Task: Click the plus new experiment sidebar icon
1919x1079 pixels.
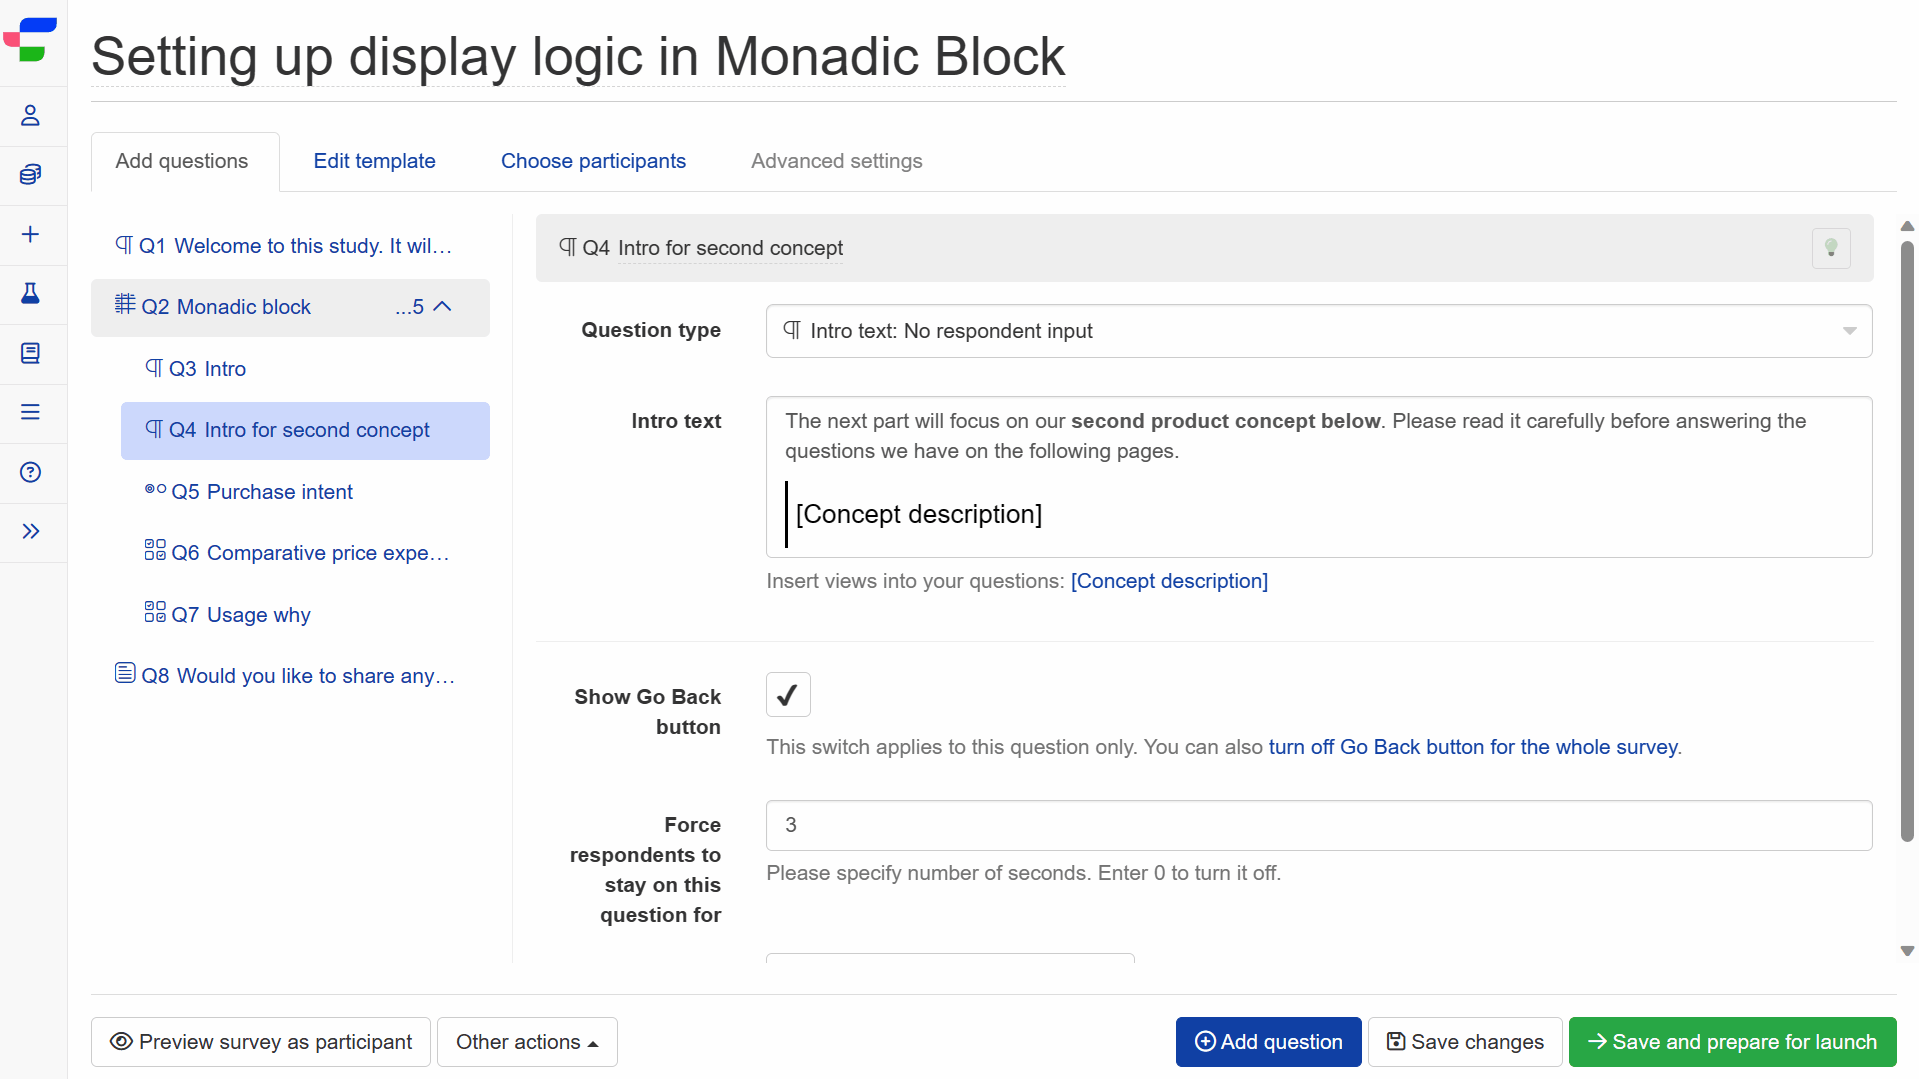Action: coord(30,234)
